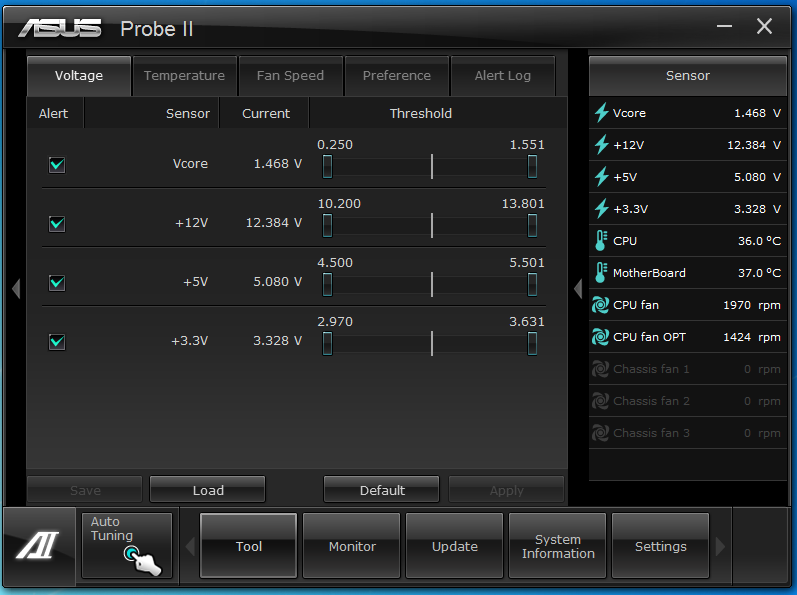
Task: Click the +3.3V lightning bolt sensor icon
Action: [601, 209]
